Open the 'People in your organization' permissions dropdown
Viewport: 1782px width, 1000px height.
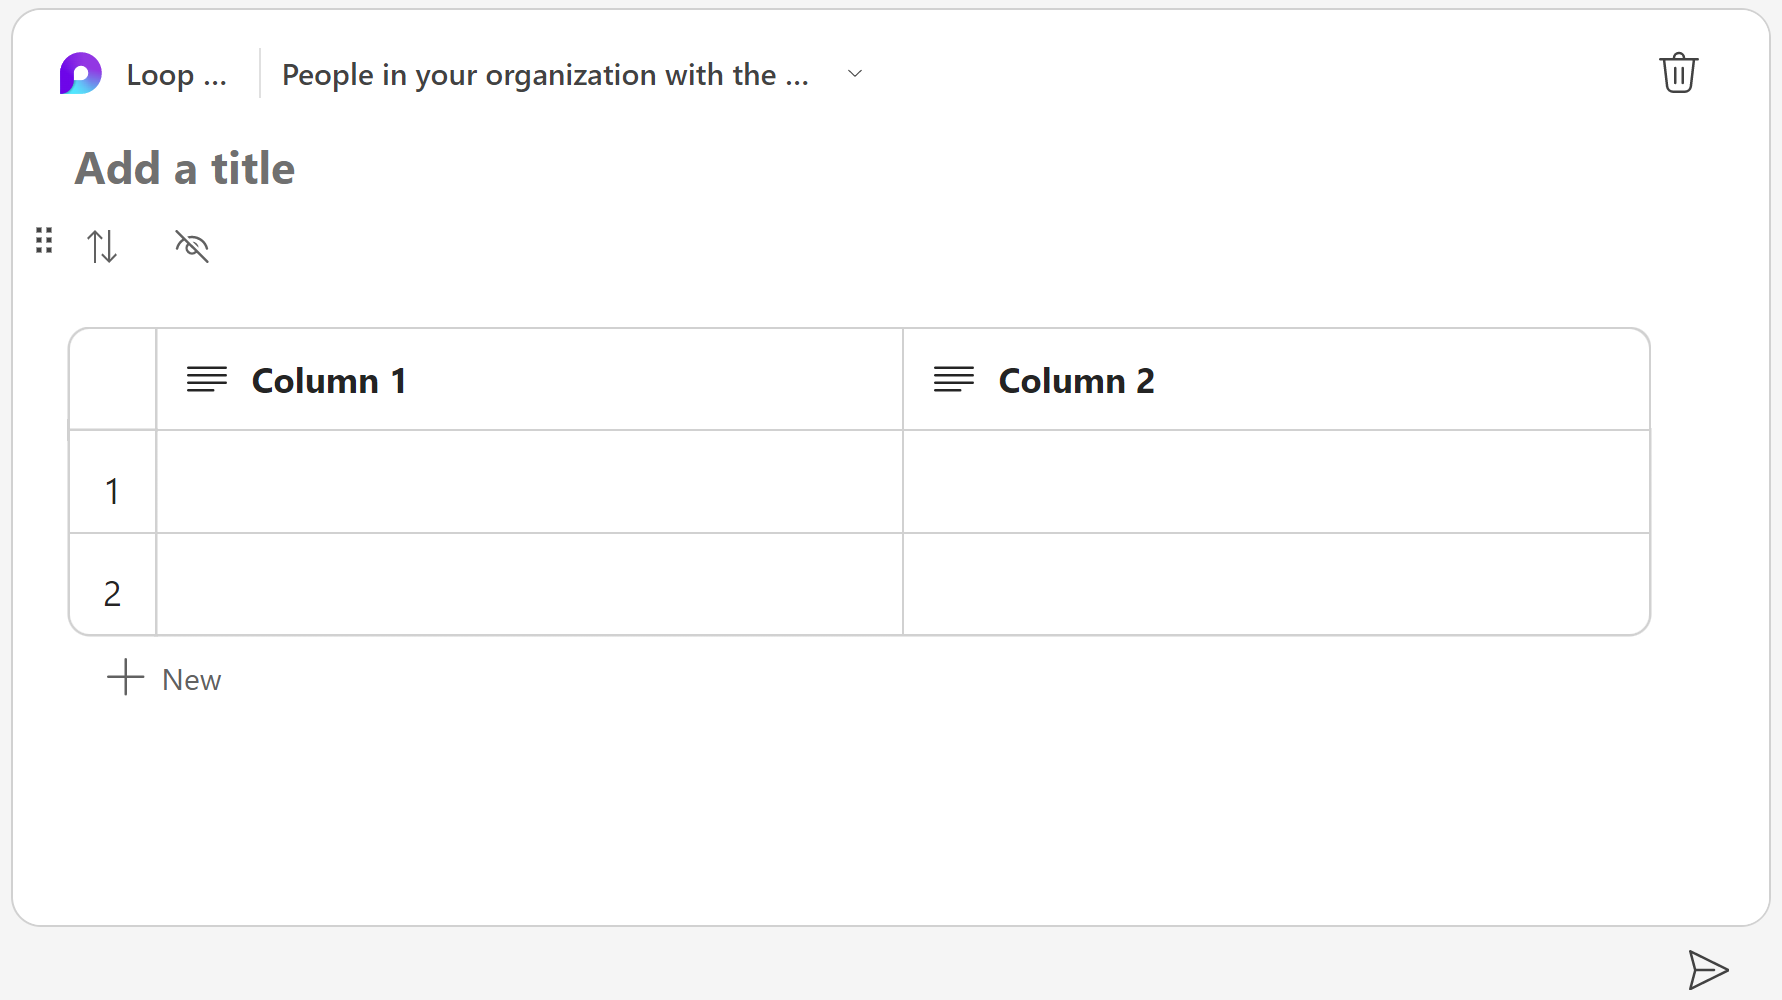point(545,75)
